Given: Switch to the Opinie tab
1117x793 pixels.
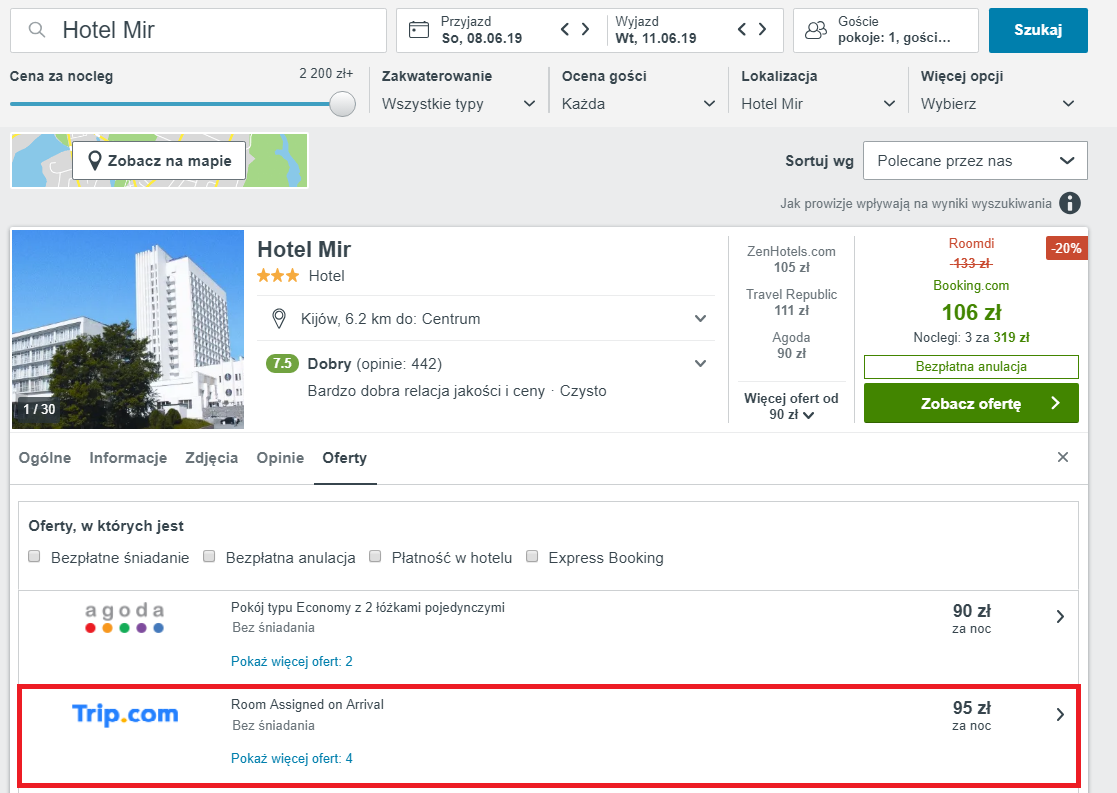Looking at the screenshot, I should tap(280, 457).
